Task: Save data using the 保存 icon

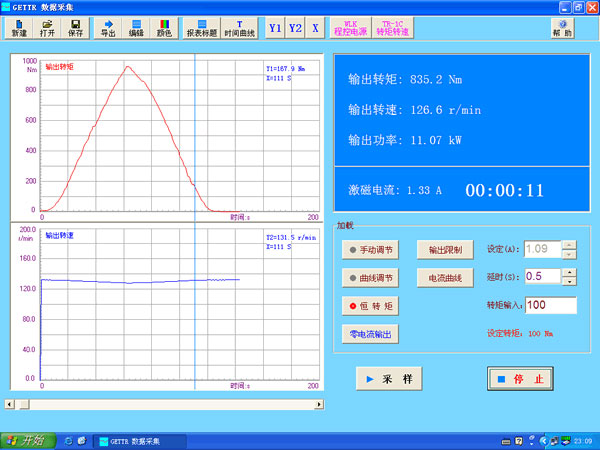Action: (75, 27)
